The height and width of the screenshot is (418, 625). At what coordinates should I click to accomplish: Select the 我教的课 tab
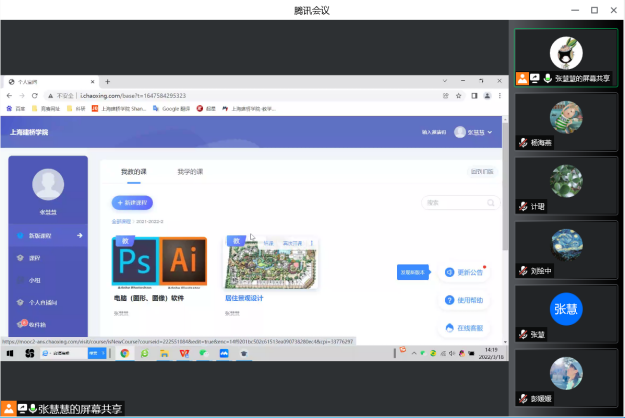[x=134, y=172]
